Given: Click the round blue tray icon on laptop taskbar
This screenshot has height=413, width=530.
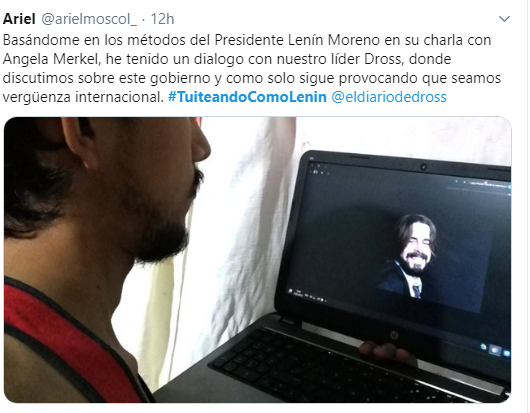Looking at the screenshot, I should (484, 346).
